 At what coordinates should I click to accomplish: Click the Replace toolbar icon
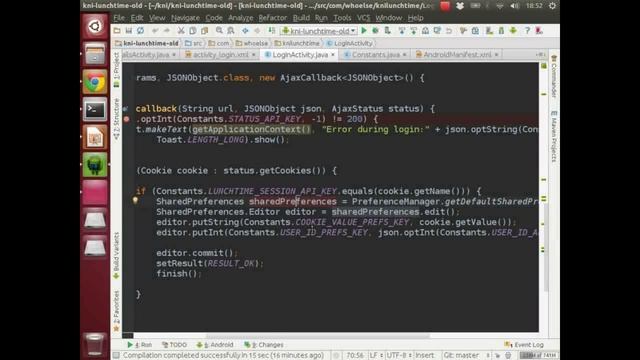coord(231,31)
